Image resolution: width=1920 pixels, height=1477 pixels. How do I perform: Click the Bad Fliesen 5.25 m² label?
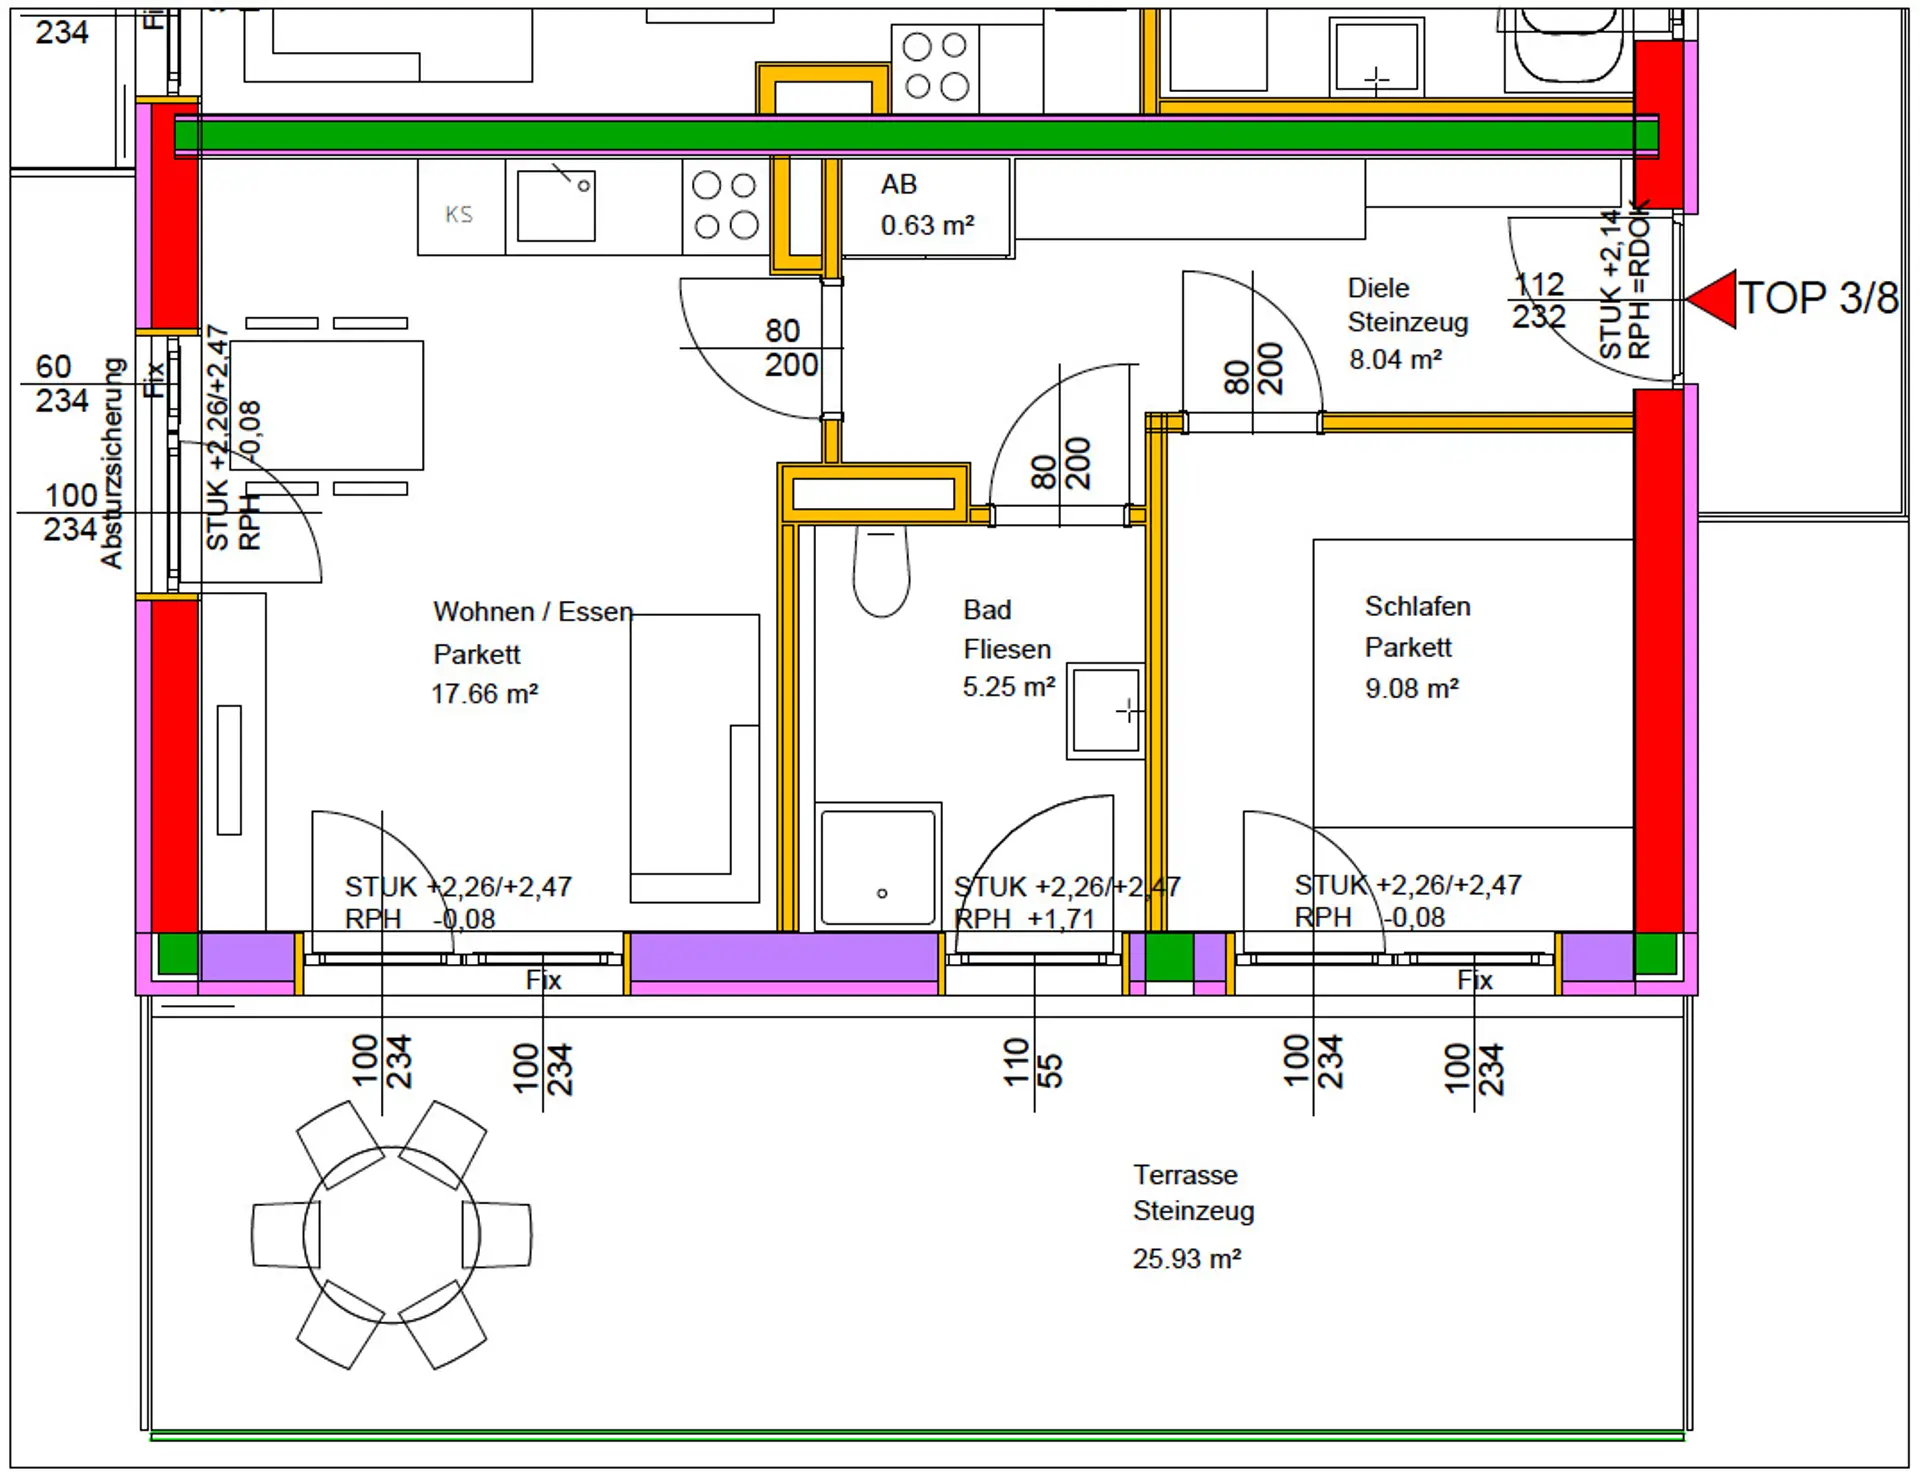coord(1007,648)
